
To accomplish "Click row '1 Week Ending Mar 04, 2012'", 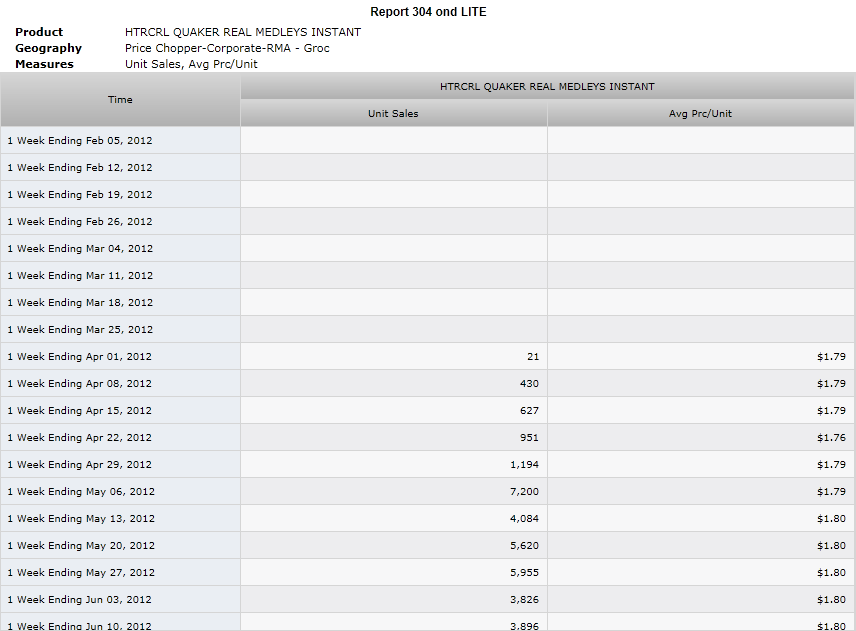I will (427, 248).
